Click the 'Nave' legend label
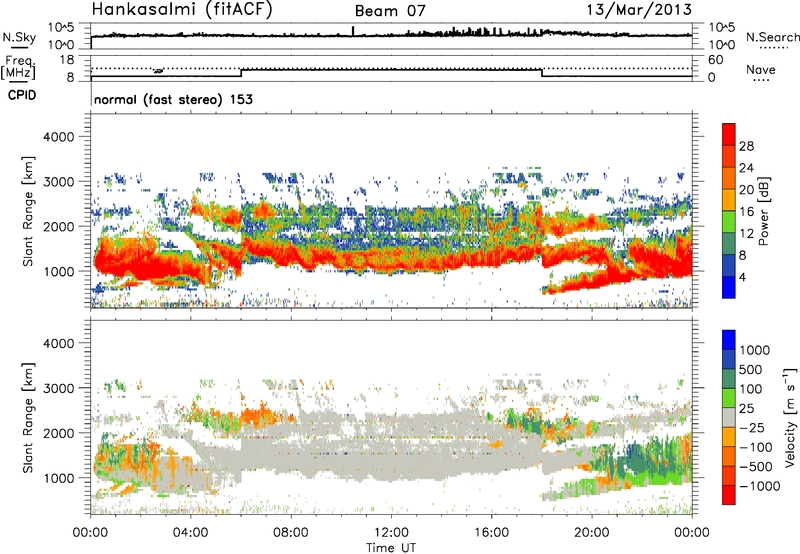This screenshot has width=800, height=554. pos(761,69)
